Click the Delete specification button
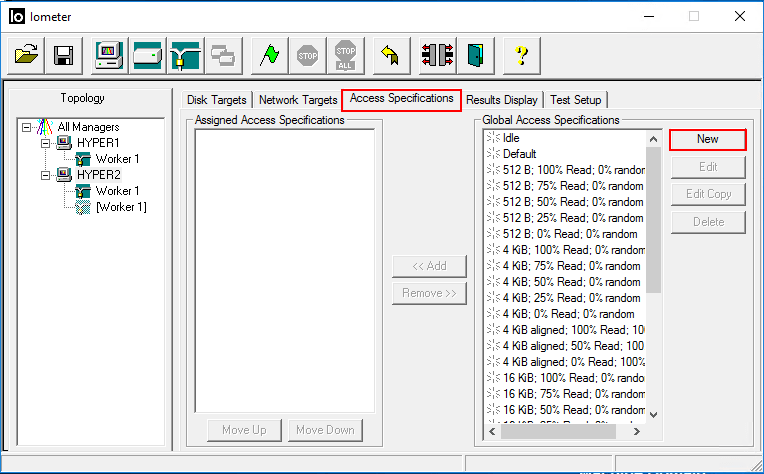This screenshot has width=764, height=474. 708,222
